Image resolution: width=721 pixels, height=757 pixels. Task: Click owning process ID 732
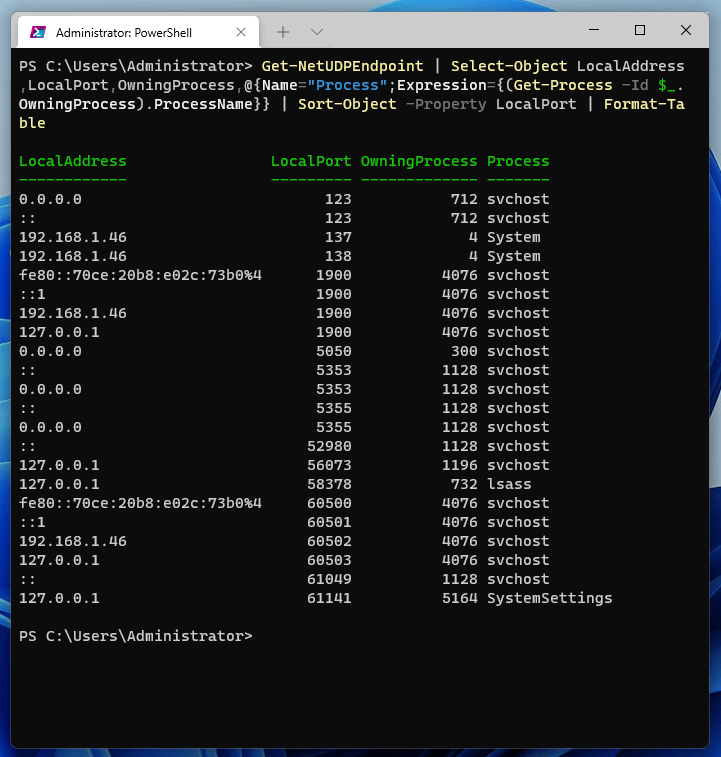point(464,484)
